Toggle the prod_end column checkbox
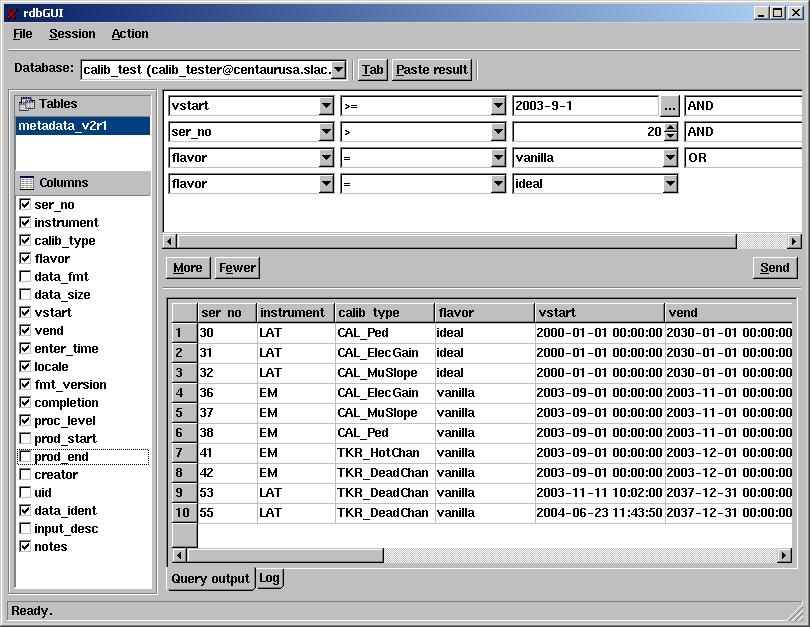 (25, 457)
